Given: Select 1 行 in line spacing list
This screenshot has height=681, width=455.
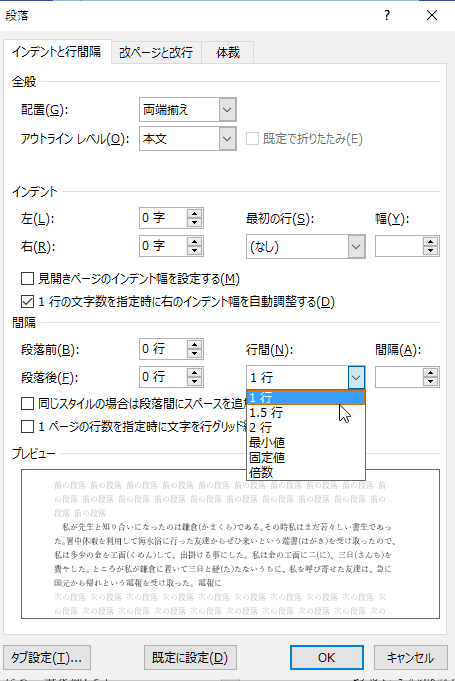Looking at the screenshot, I should [306, 397].
